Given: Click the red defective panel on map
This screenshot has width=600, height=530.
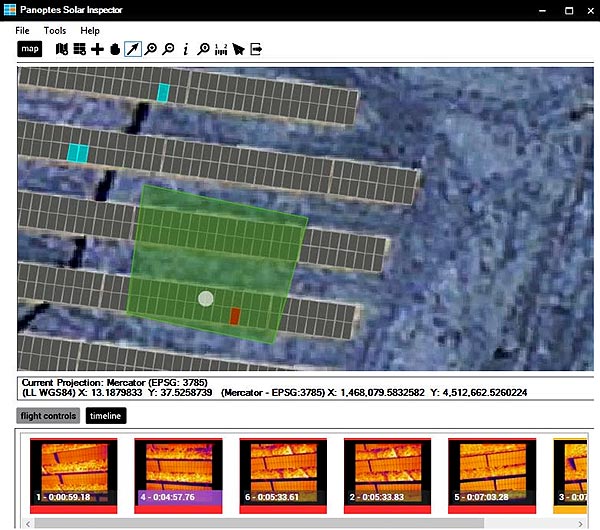Looking at the screenshot, I should point(235,316).
